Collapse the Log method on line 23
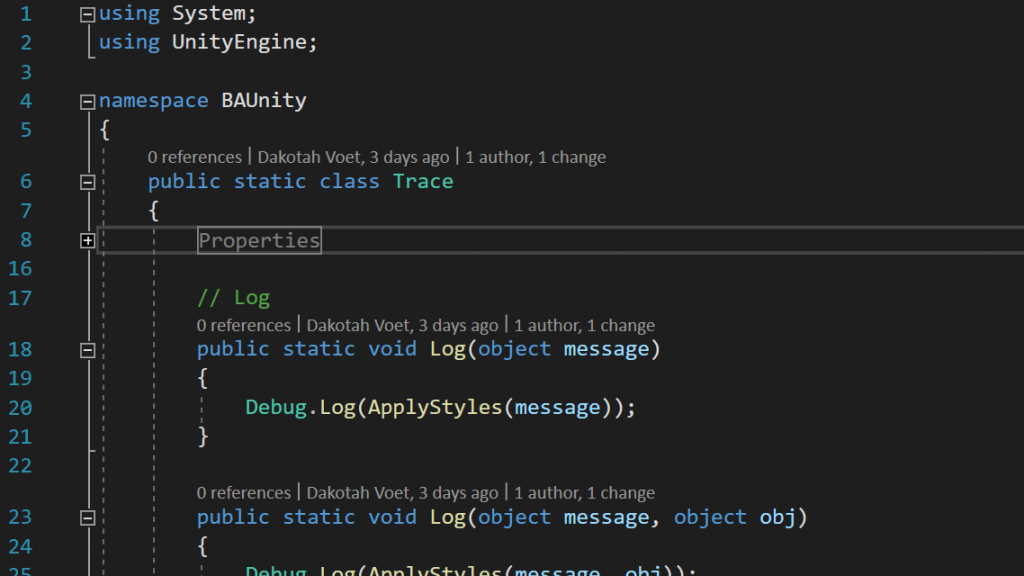1024x576 pixels. click(87, 518)
